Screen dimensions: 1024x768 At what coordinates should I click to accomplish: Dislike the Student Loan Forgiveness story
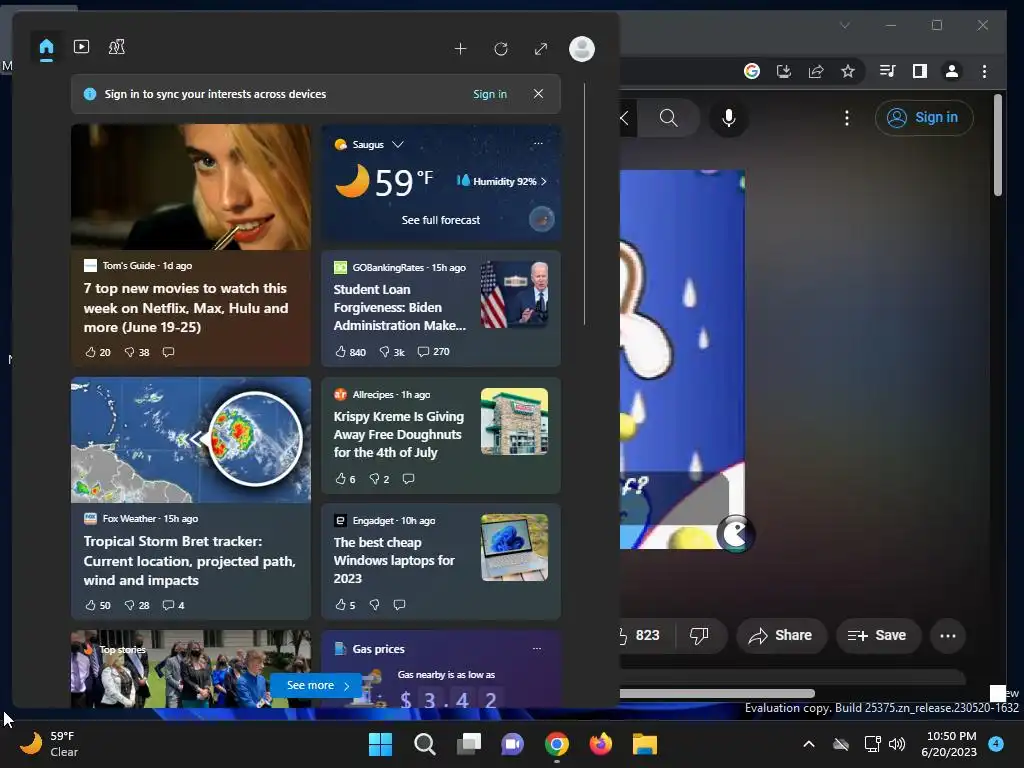392,352
